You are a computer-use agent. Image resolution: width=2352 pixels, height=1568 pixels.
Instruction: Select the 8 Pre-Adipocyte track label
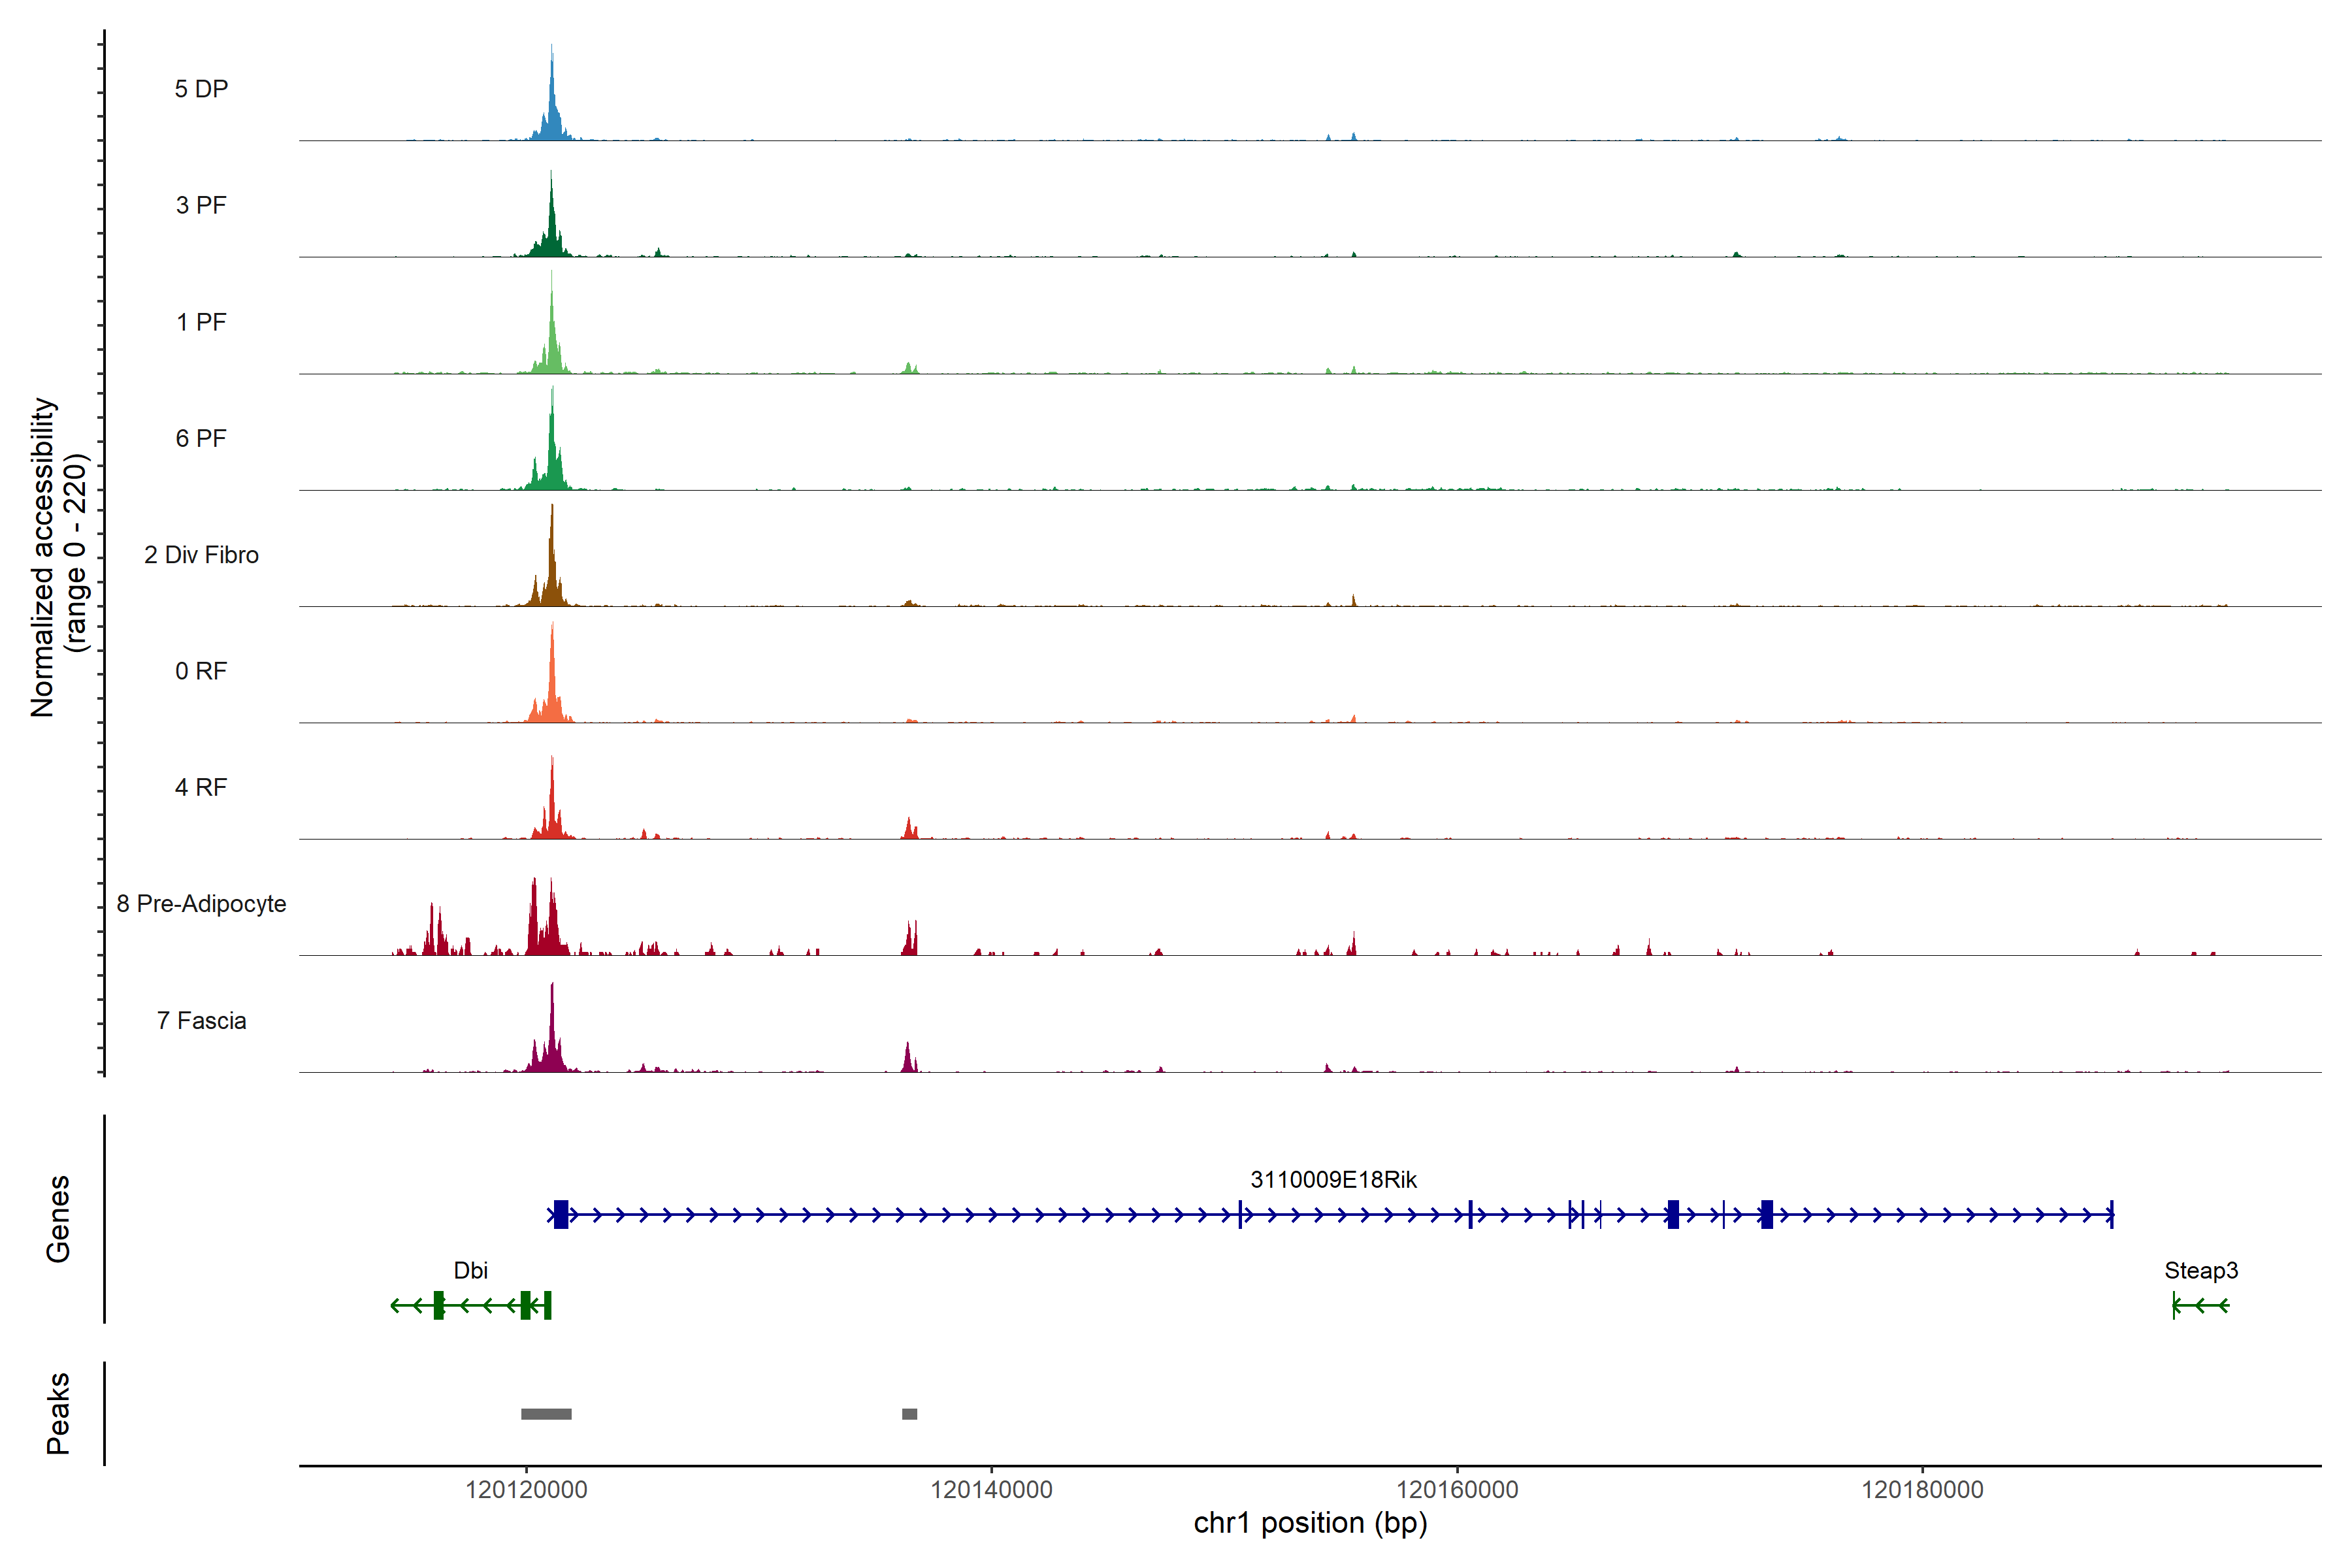(x=201, y=904)
